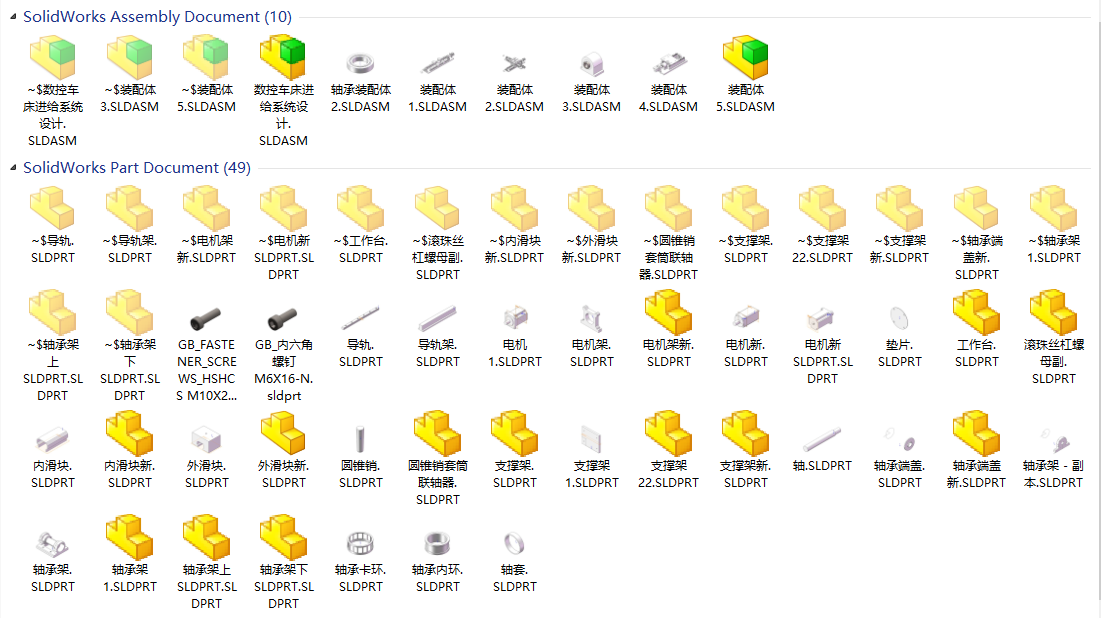Select the ~$数控车床进给系统设计.SLDASM temp icon
Image resolution: width=1101 pixels, height=620 pixels.
(53, 58)
